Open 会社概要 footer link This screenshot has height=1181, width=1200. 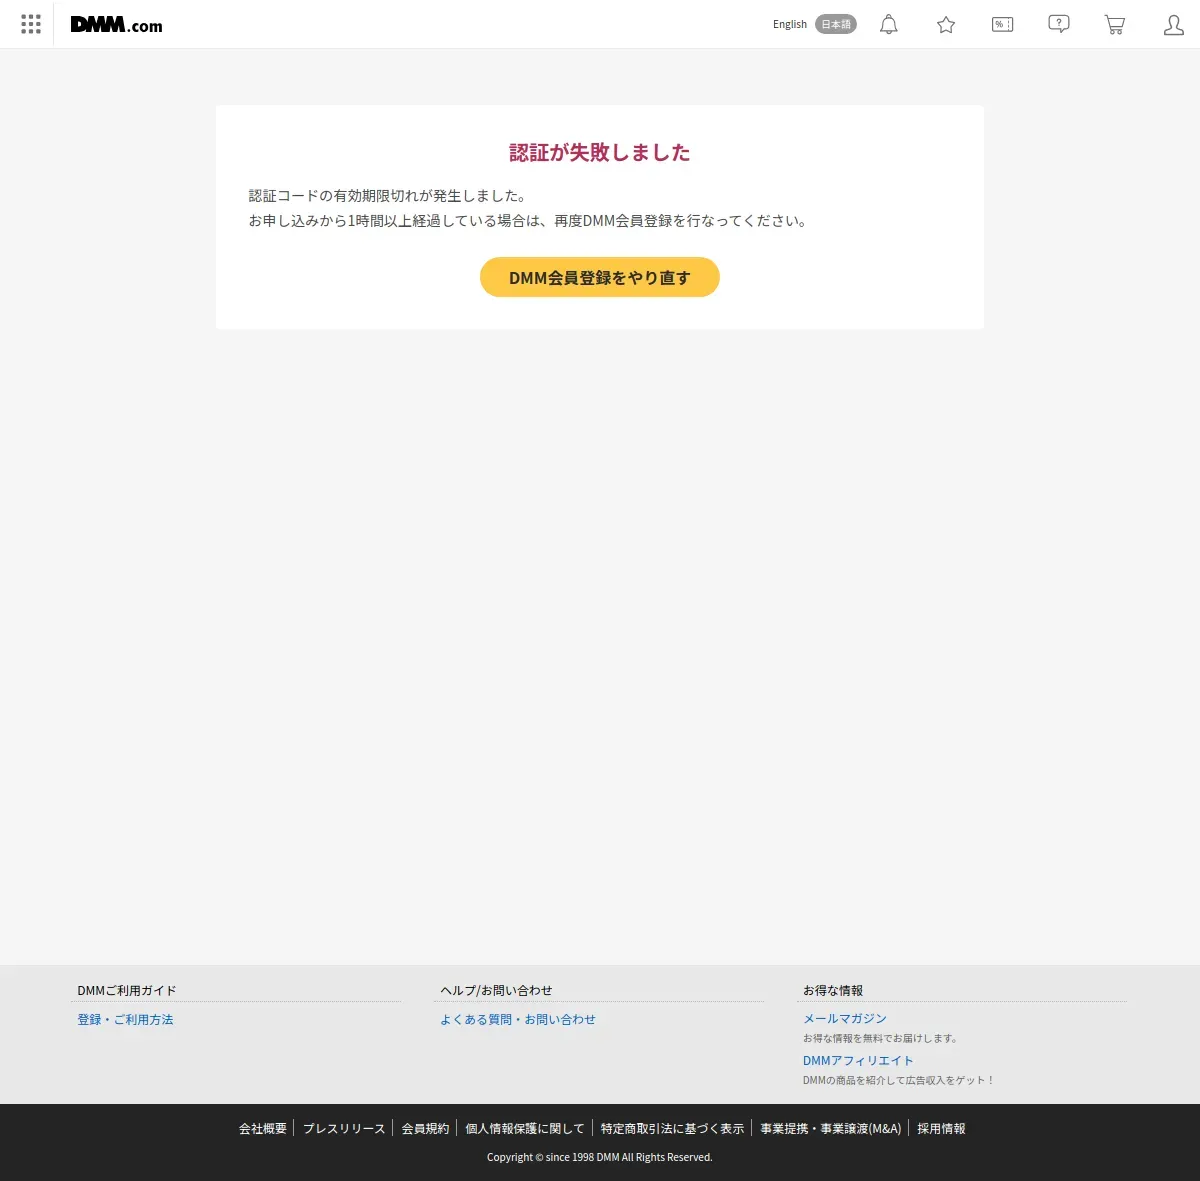click(x=263, y=1129)
